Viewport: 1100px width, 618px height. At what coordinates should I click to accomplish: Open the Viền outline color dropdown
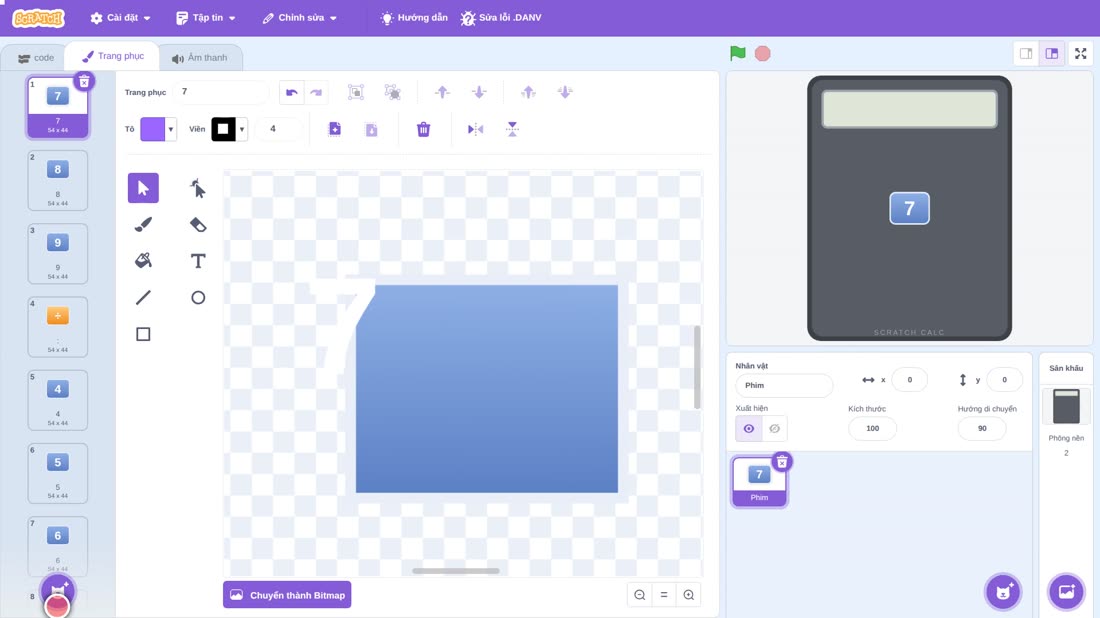click(x=229, y=129)
